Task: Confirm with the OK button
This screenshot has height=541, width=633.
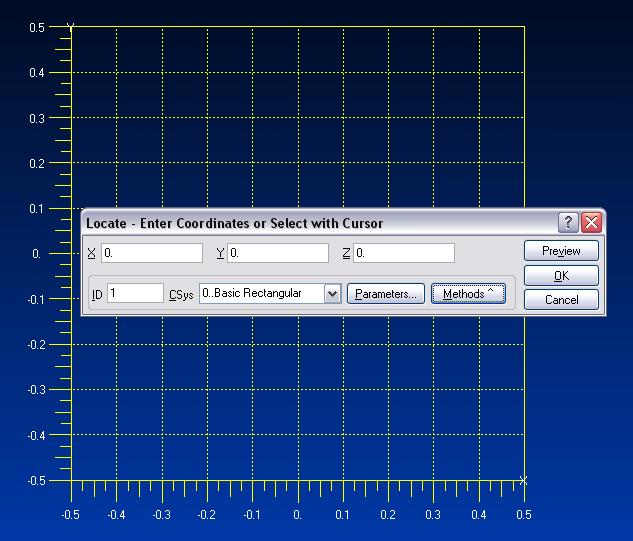Action: pyautogui.click(x=561, y=275)
